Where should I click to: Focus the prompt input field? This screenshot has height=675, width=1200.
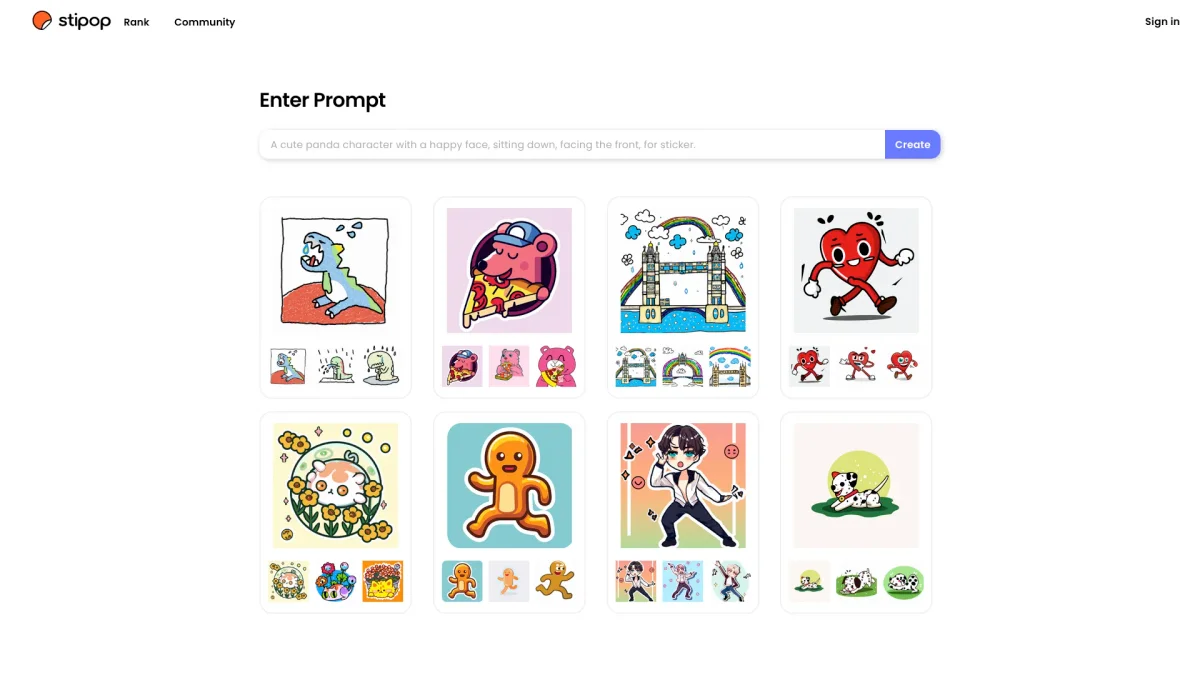(572, 145)
